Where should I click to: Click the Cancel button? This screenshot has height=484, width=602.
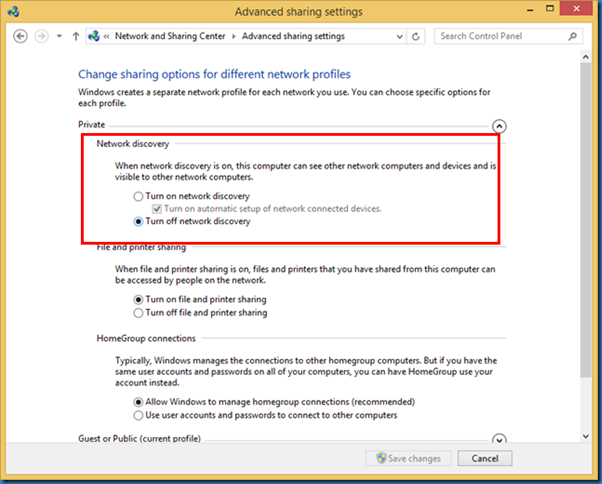[485, 458]
